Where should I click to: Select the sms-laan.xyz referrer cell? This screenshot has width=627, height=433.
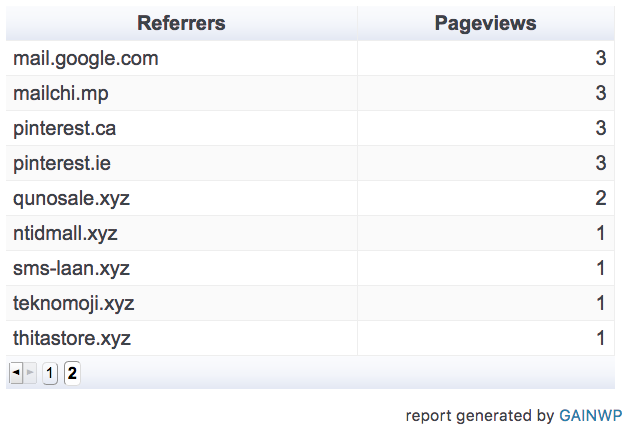click(71, 268)
